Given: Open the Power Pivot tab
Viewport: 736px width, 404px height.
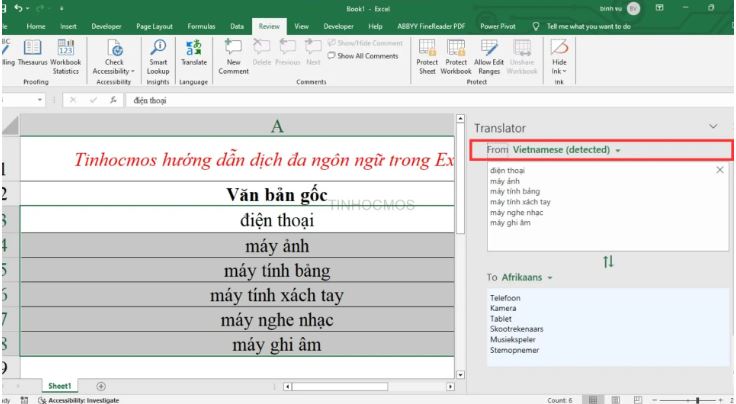Looking at the screenshot, I should pyautogui.click(x=498, y=26).
